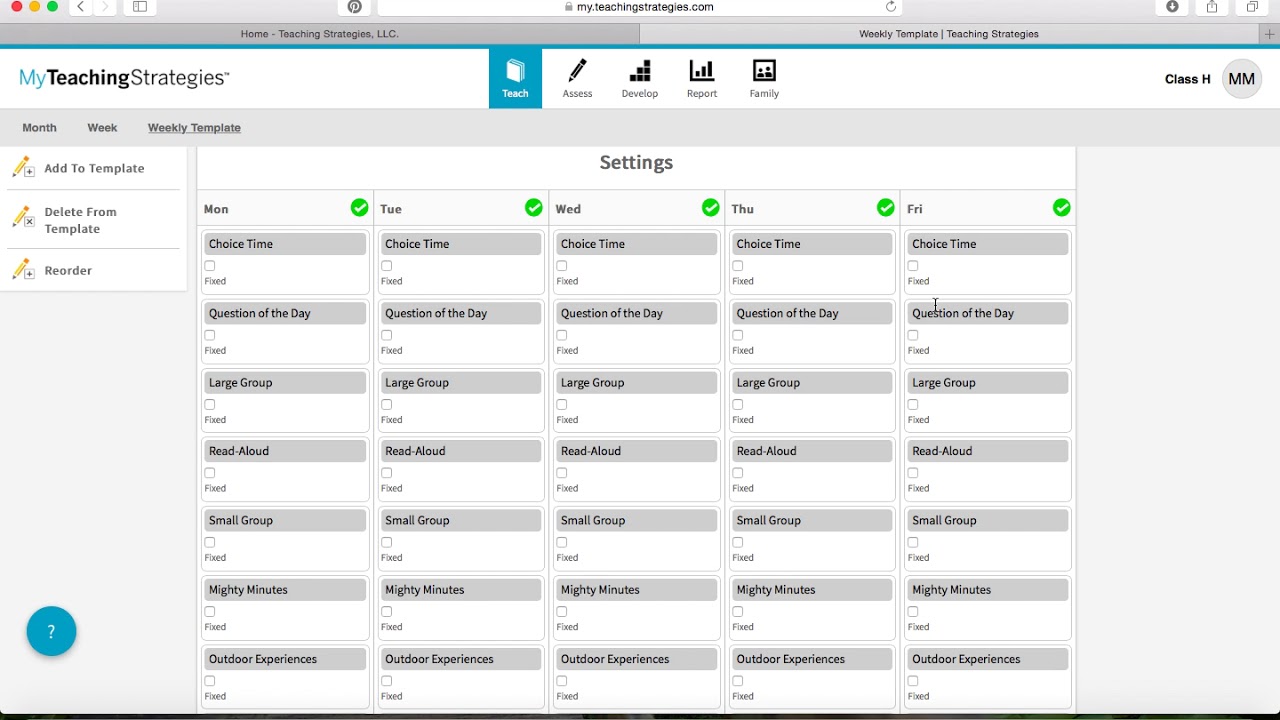Click the Add To Template link

(94, 168)
